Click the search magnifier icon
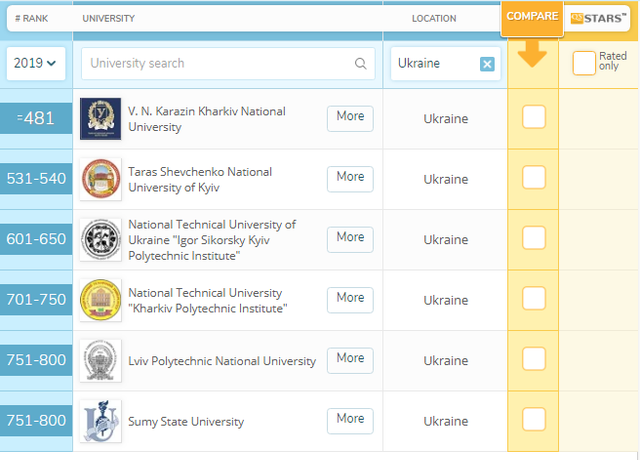 point(360,64)
